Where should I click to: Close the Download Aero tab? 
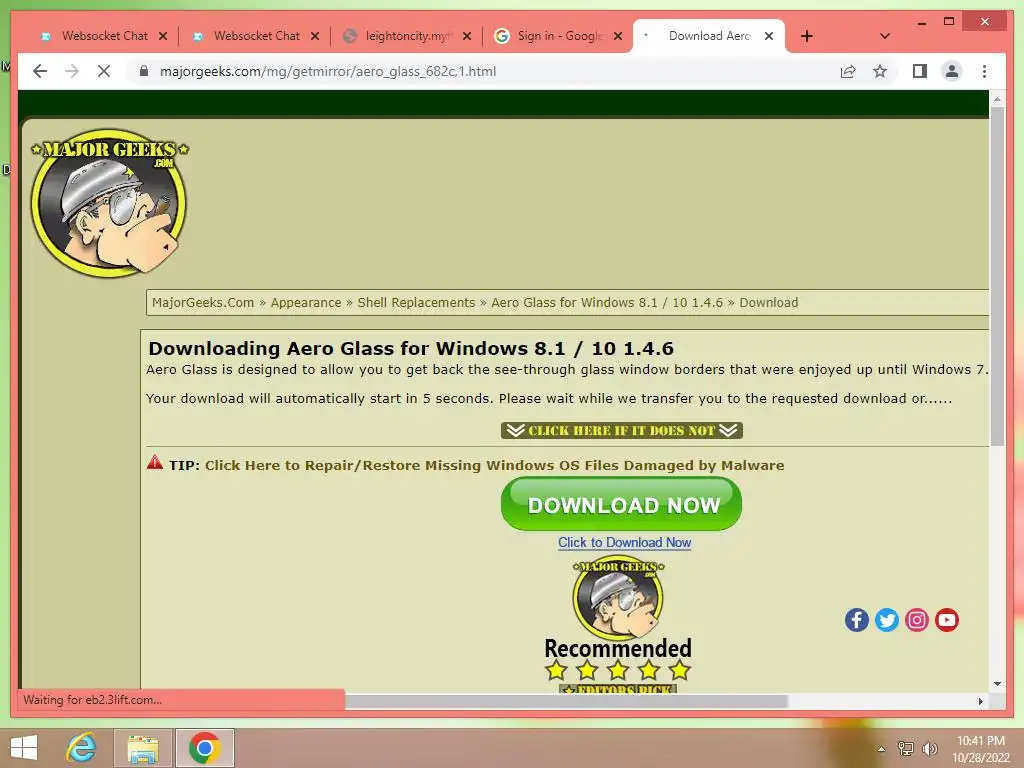(769, 36)
